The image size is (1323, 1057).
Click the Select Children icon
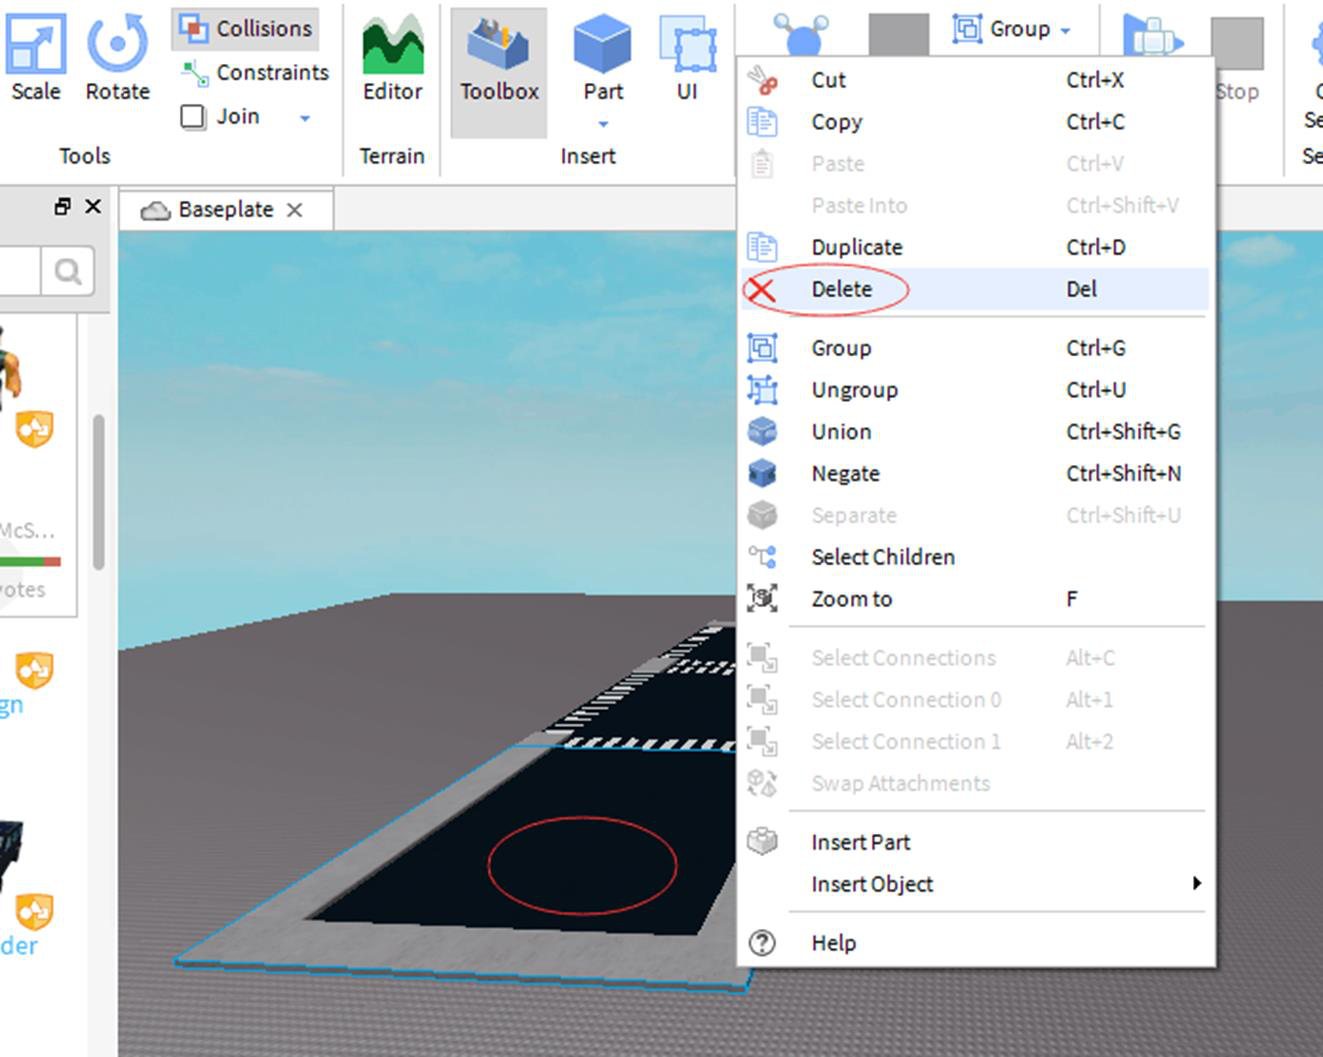coord(762,557)
